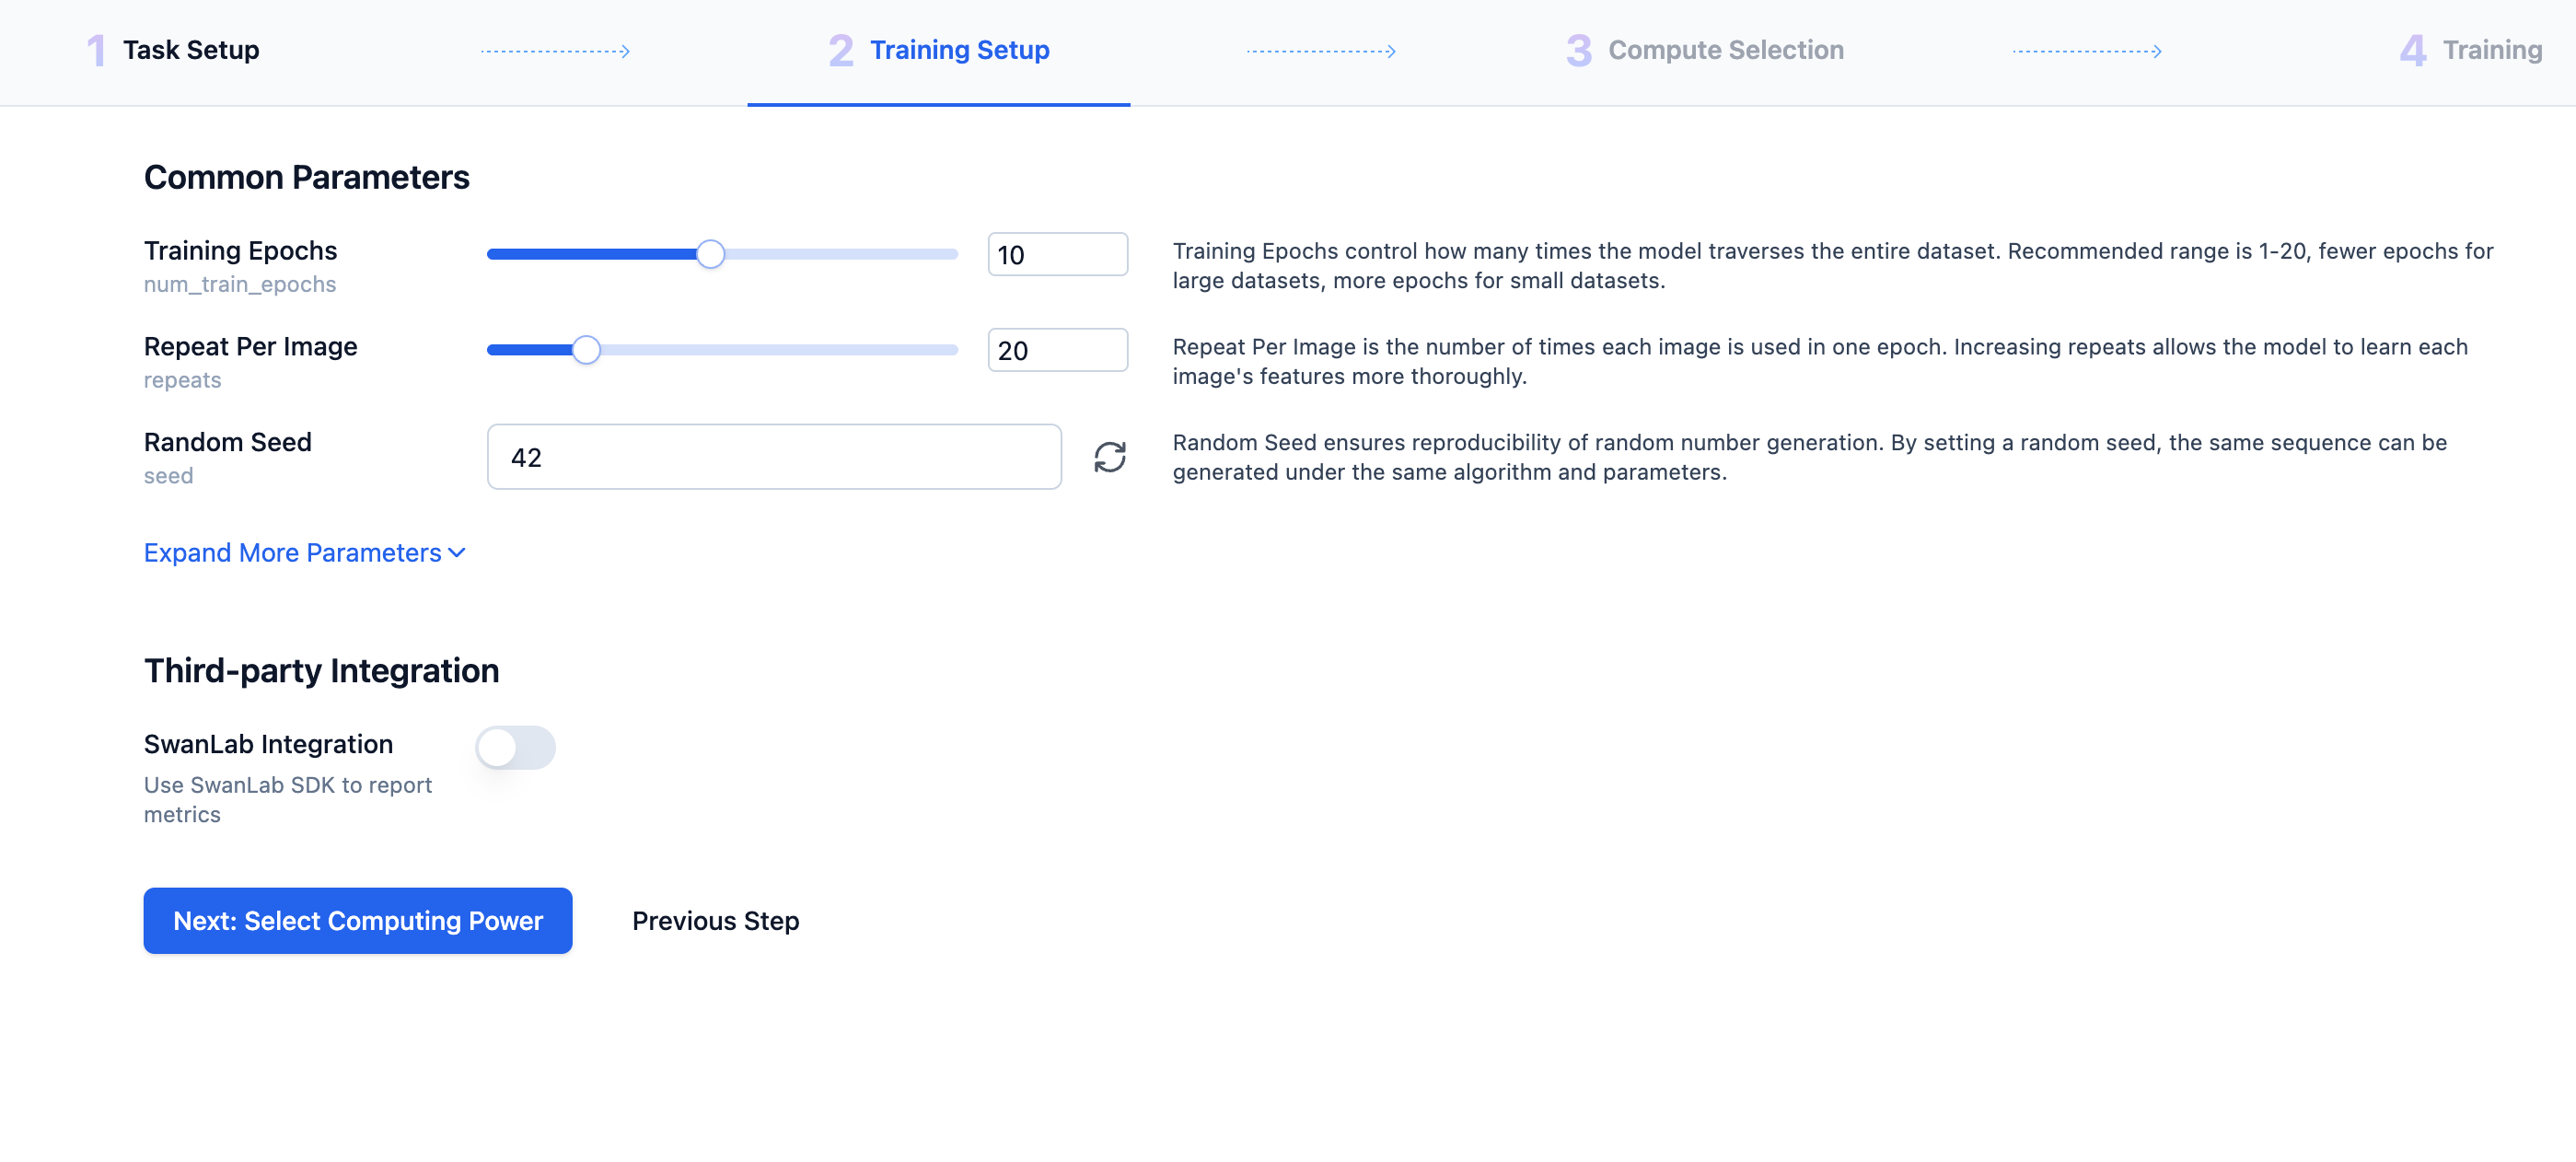Click the Previous Step button

[x=715, y=920]
